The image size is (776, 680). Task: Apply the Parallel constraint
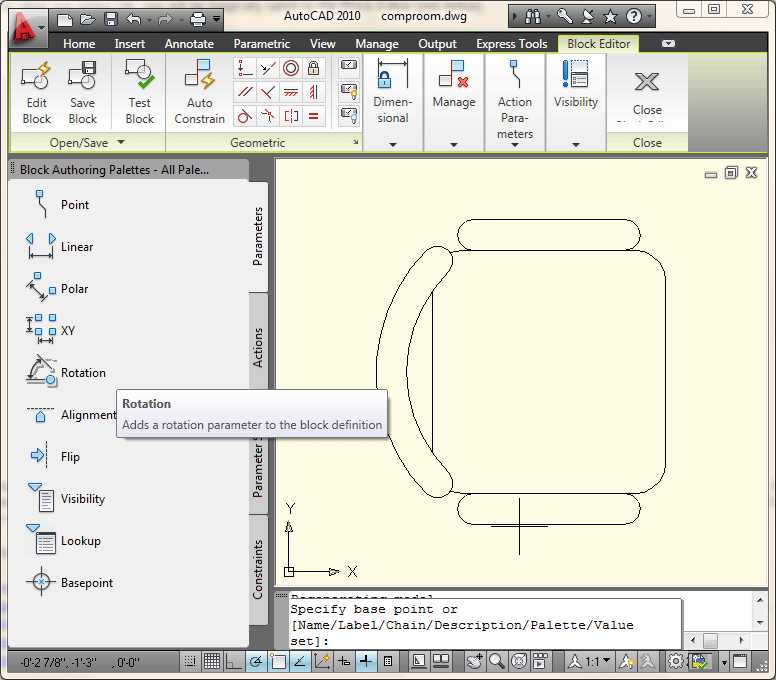click(244, 92)
